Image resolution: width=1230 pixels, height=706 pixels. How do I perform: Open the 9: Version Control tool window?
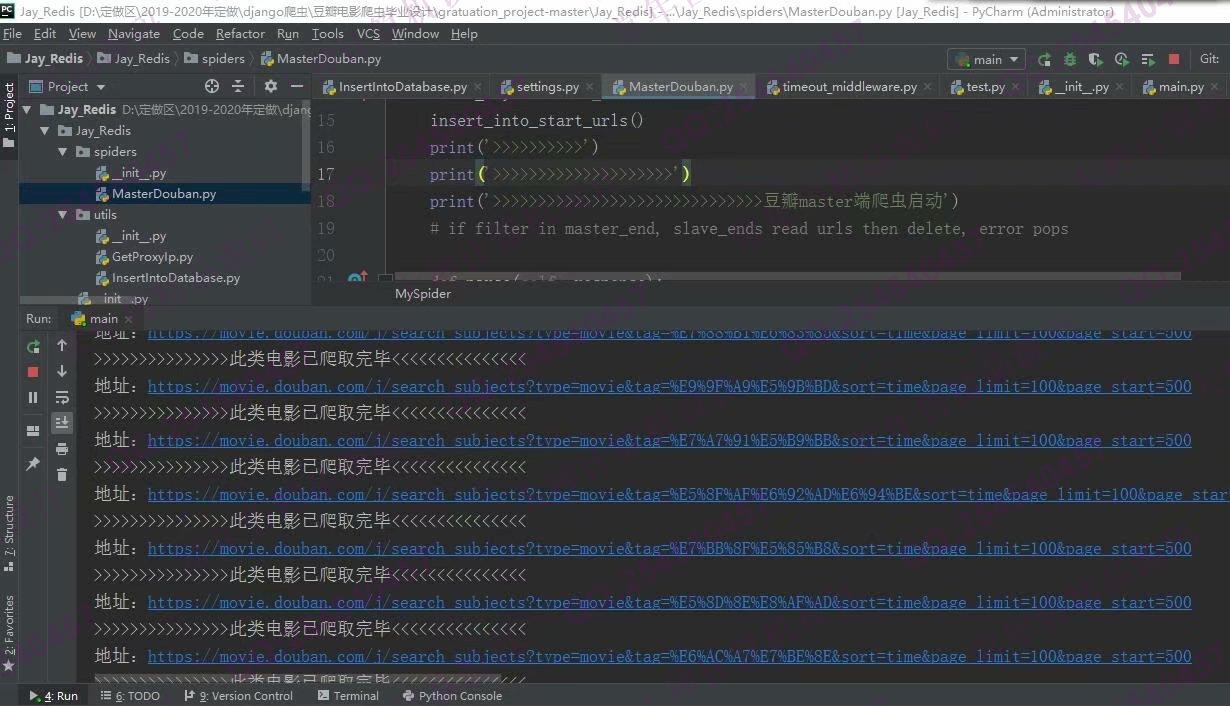(x=238, y=696)
